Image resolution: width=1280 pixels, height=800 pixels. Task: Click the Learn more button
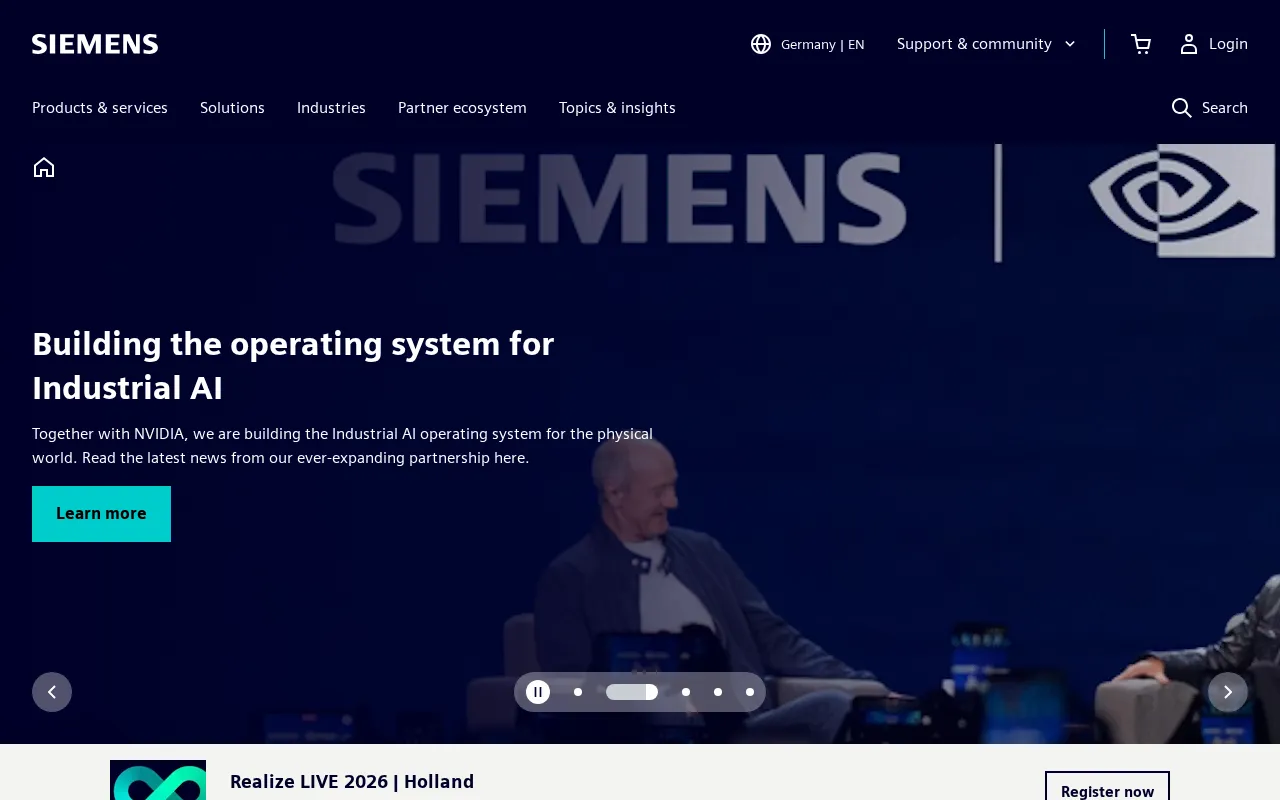coord(101,514)
